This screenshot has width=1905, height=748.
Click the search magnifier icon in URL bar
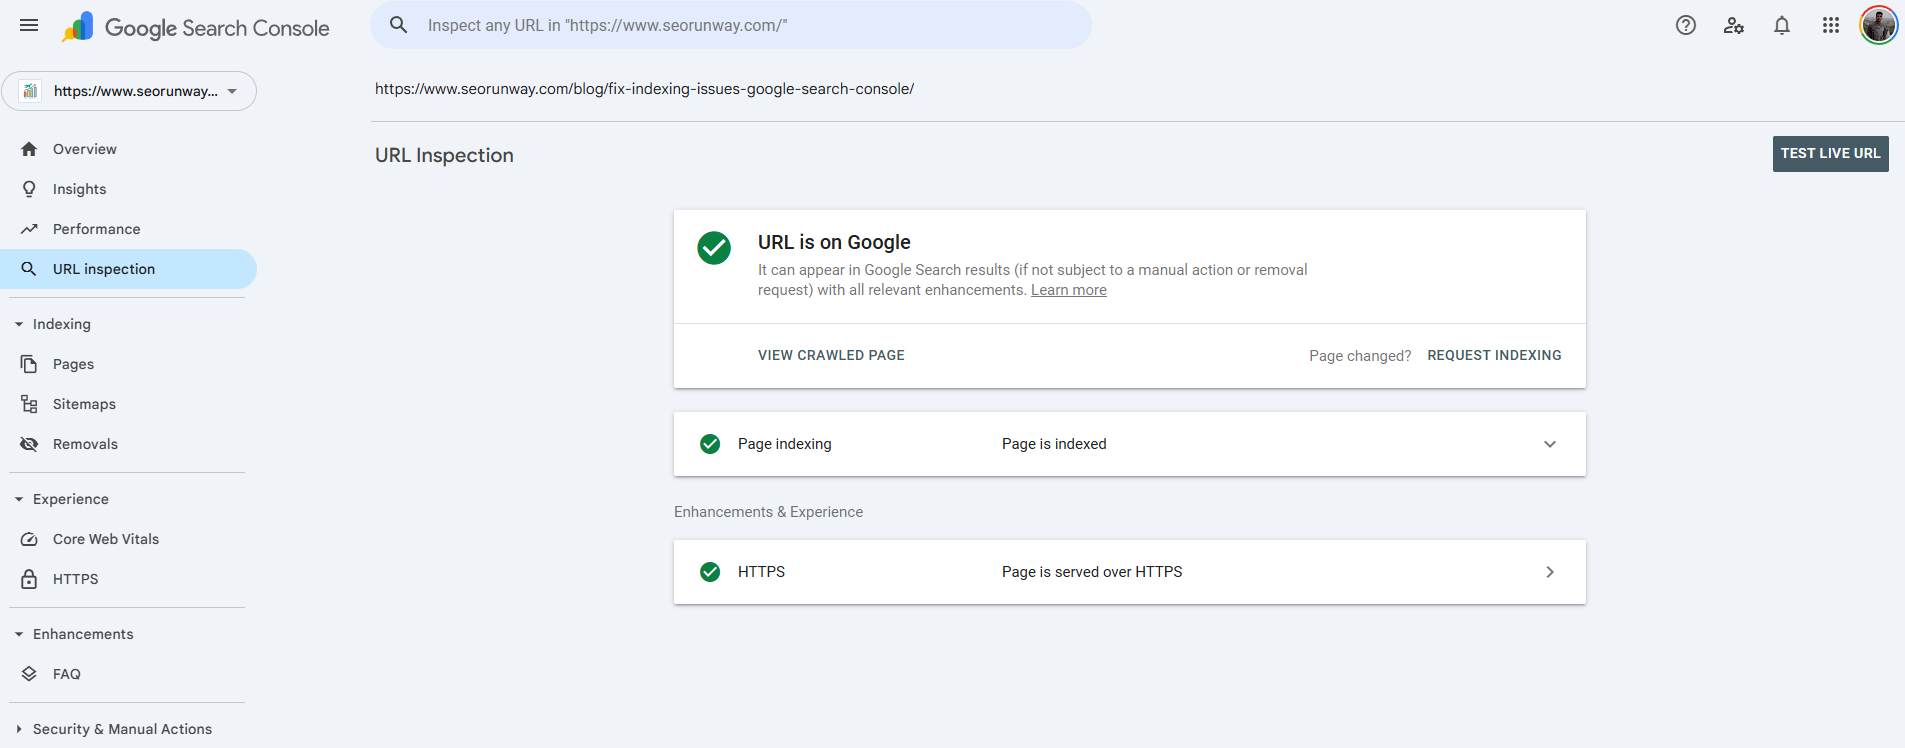coord(398,25)
